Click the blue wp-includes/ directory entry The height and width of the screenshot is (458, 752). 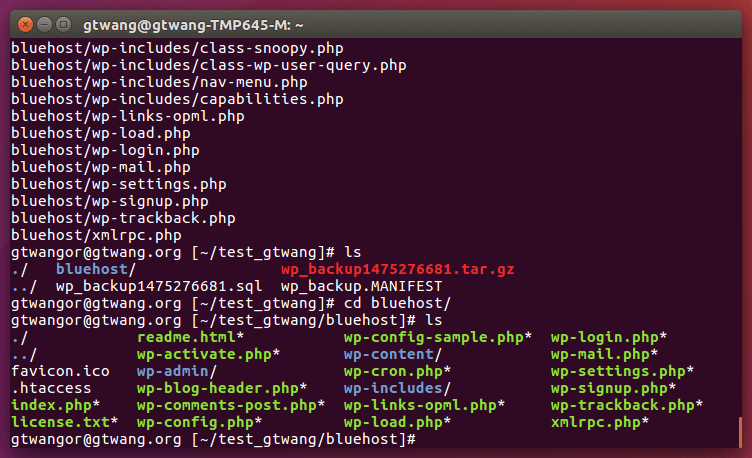(397, 388)
